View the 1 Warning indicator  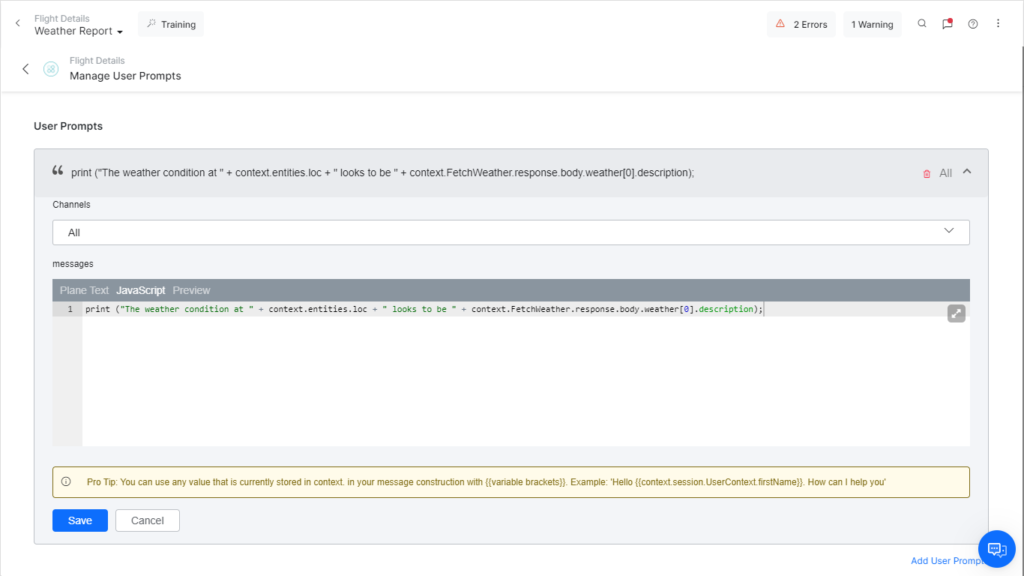pos(871,23)
